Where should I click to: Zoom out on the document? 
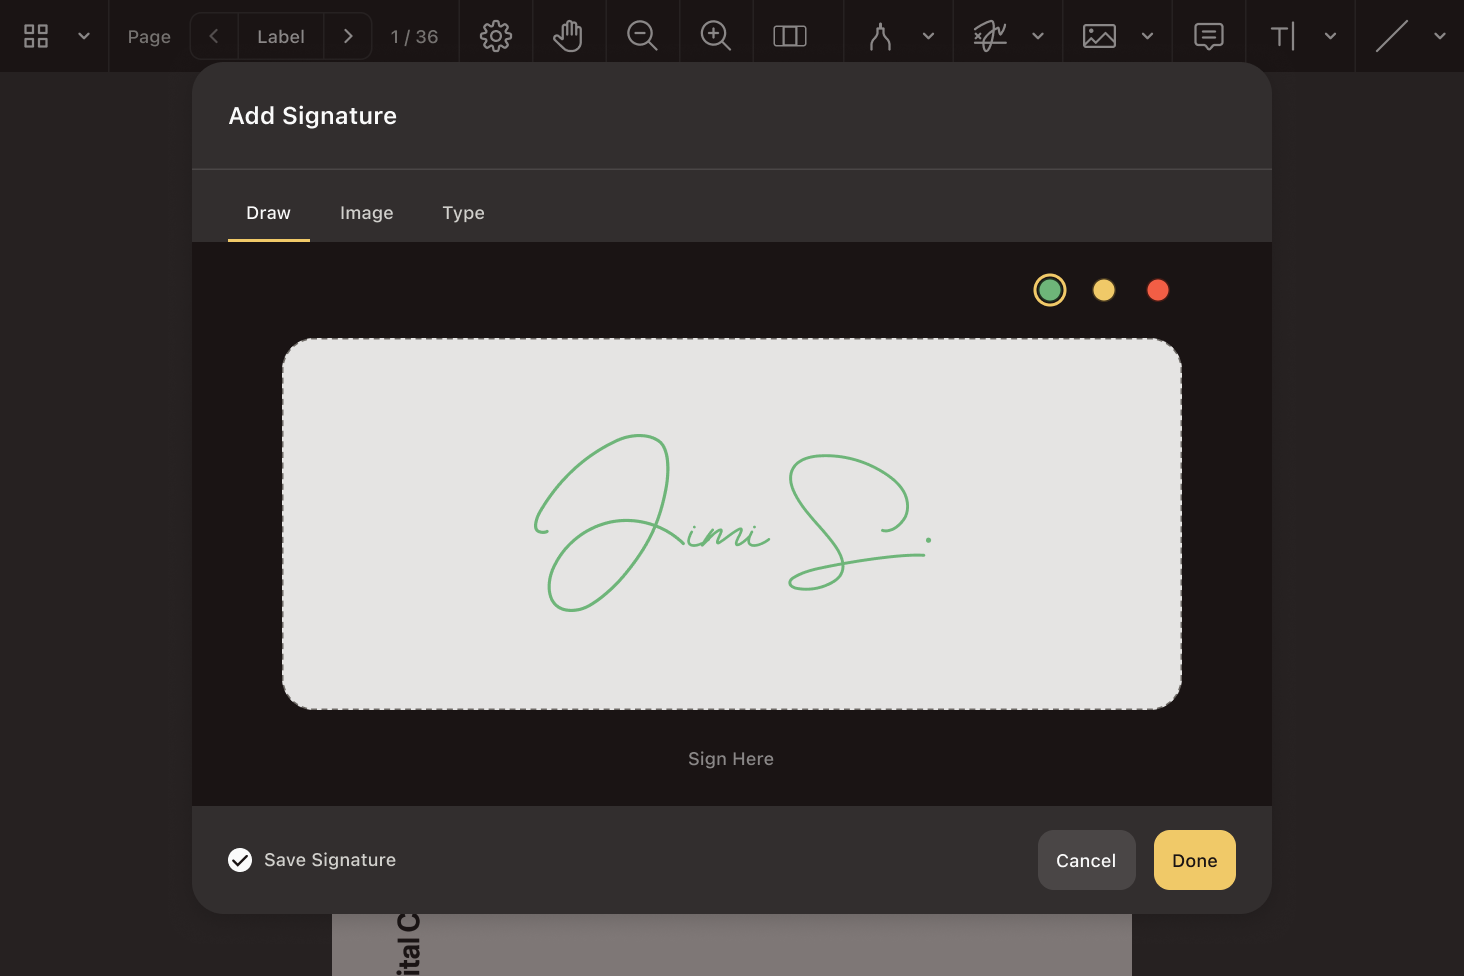click(x=643, y=34)
